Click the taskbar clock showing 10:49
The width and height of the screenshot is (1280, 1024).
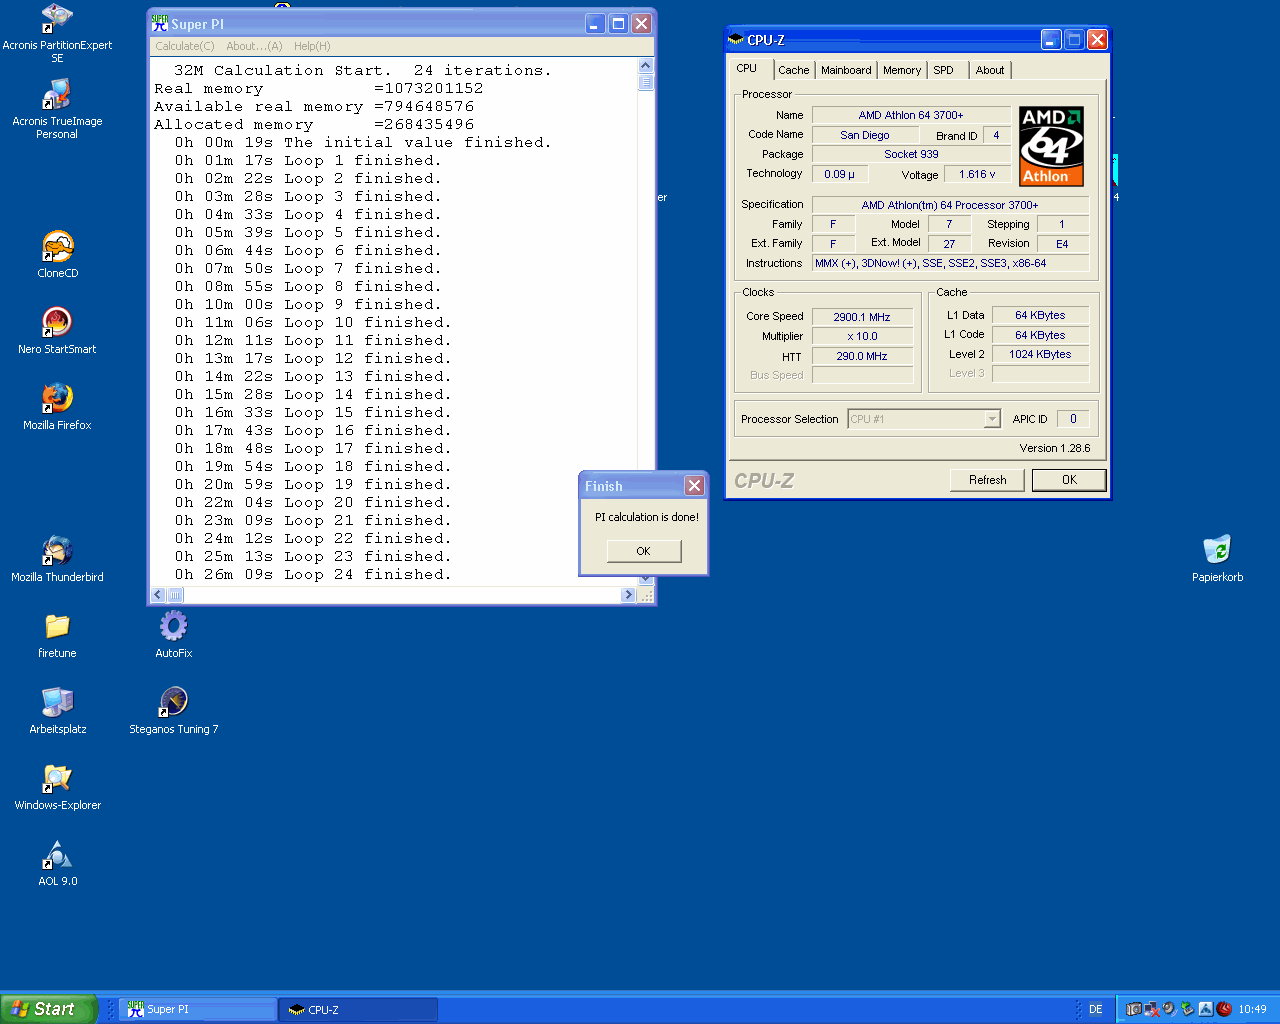(x=1252, y=1009)
